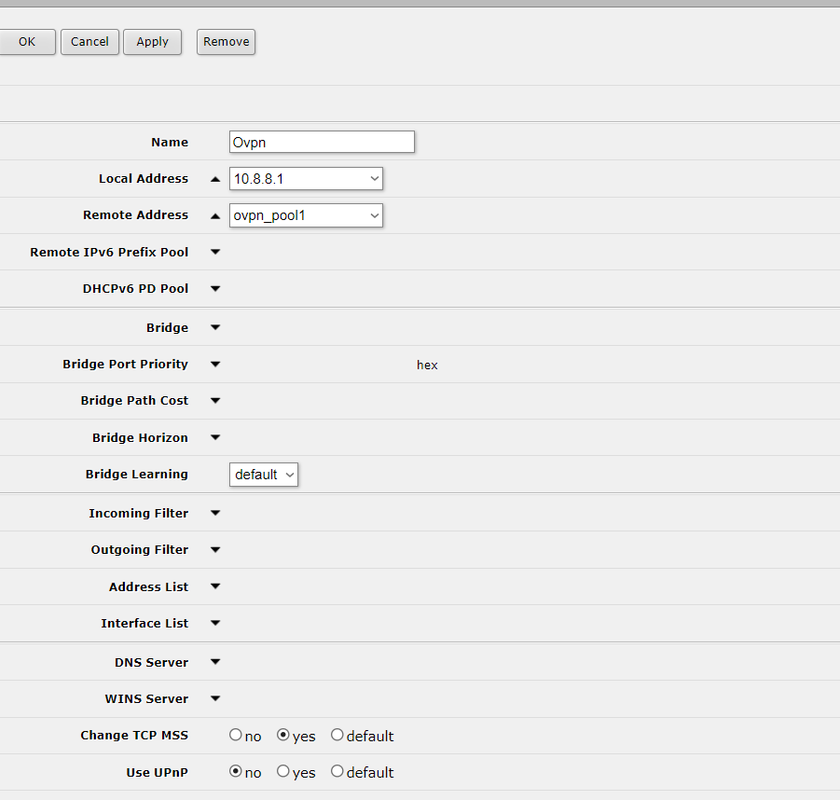Expand the DHCPv6 PD Pool option
840x800 pixels.
[215, 289]
